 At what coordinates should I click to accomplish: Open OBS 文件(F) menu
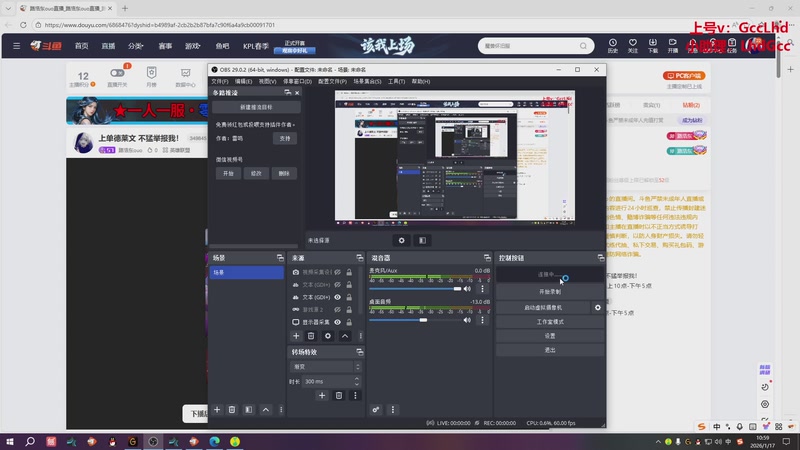coord(220,82)
